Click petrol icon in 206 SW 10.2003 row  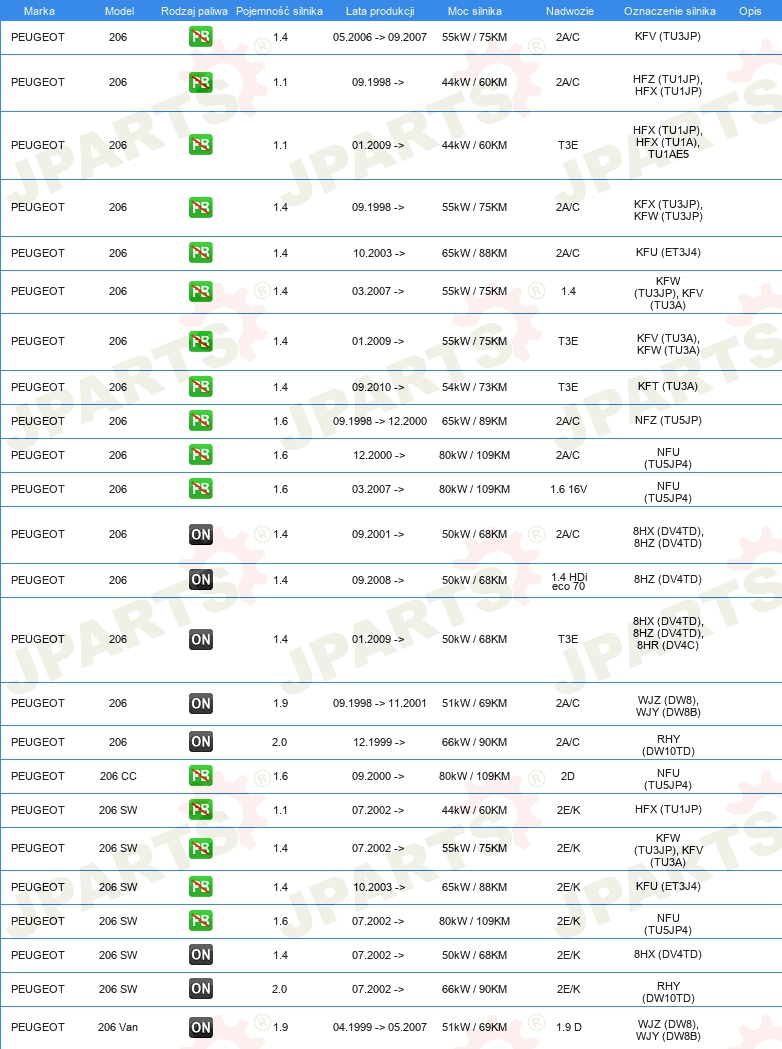[x=201, y=887]
